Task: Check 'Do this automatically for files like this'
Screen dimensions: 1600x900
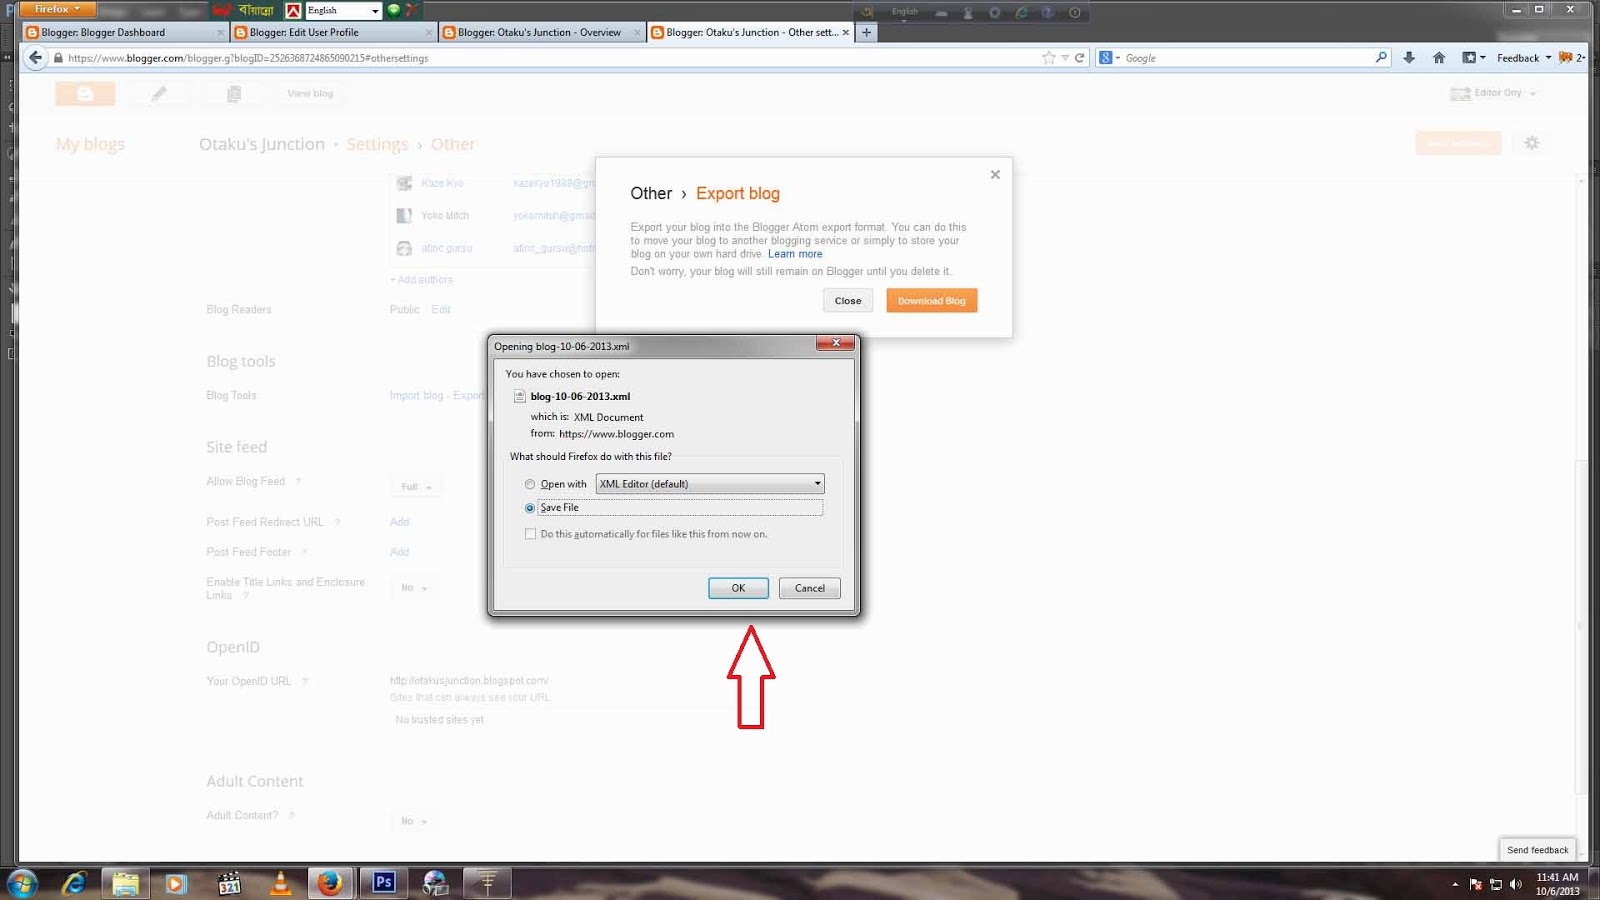Action: coord(530,534)
